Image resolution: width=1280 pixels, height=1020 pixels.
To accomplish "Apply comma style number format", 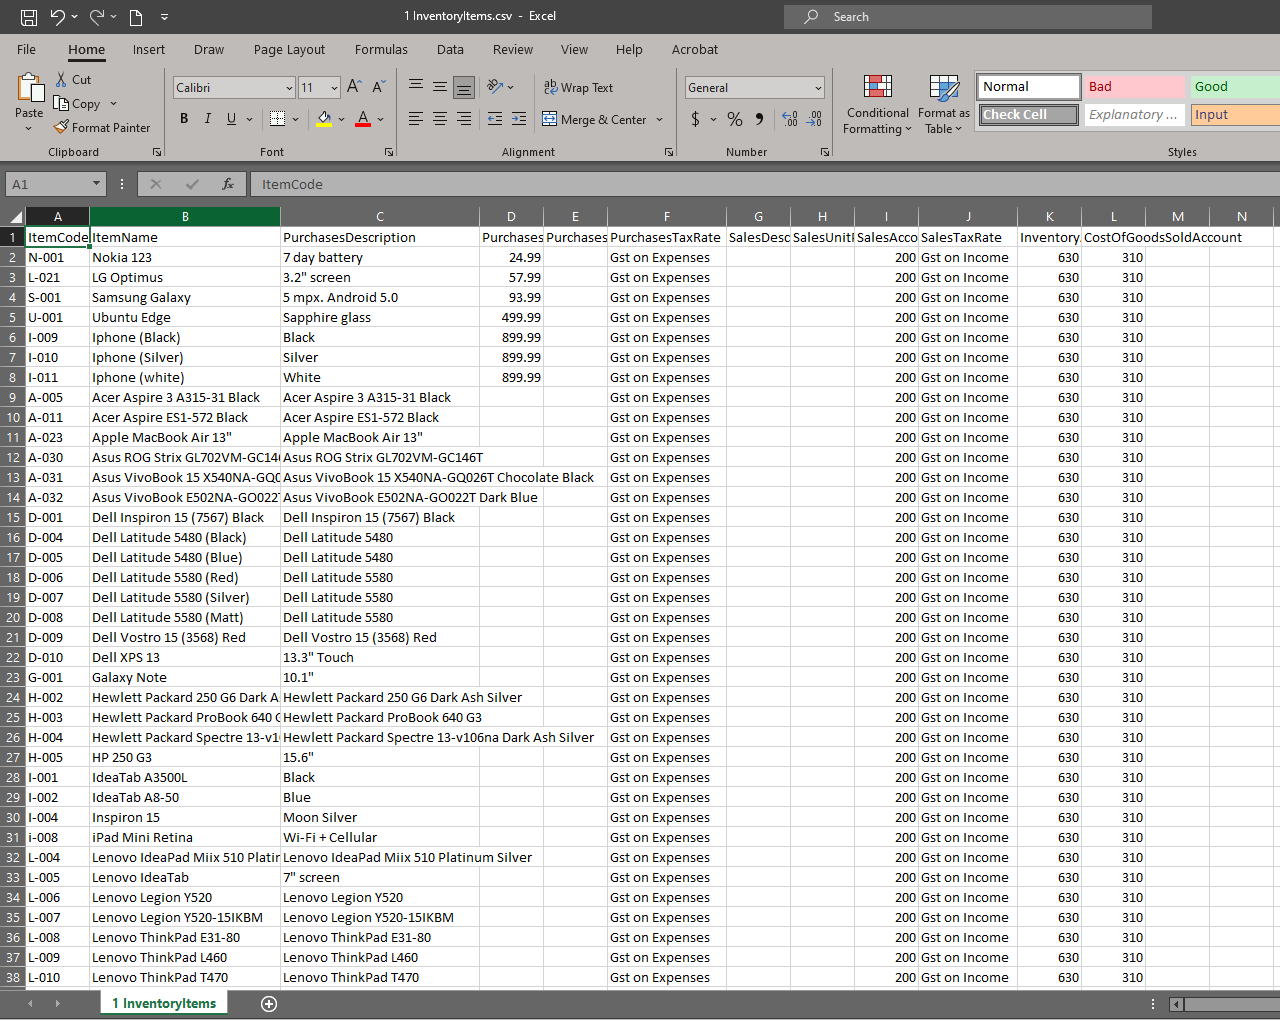I will (x=760, y=119).
